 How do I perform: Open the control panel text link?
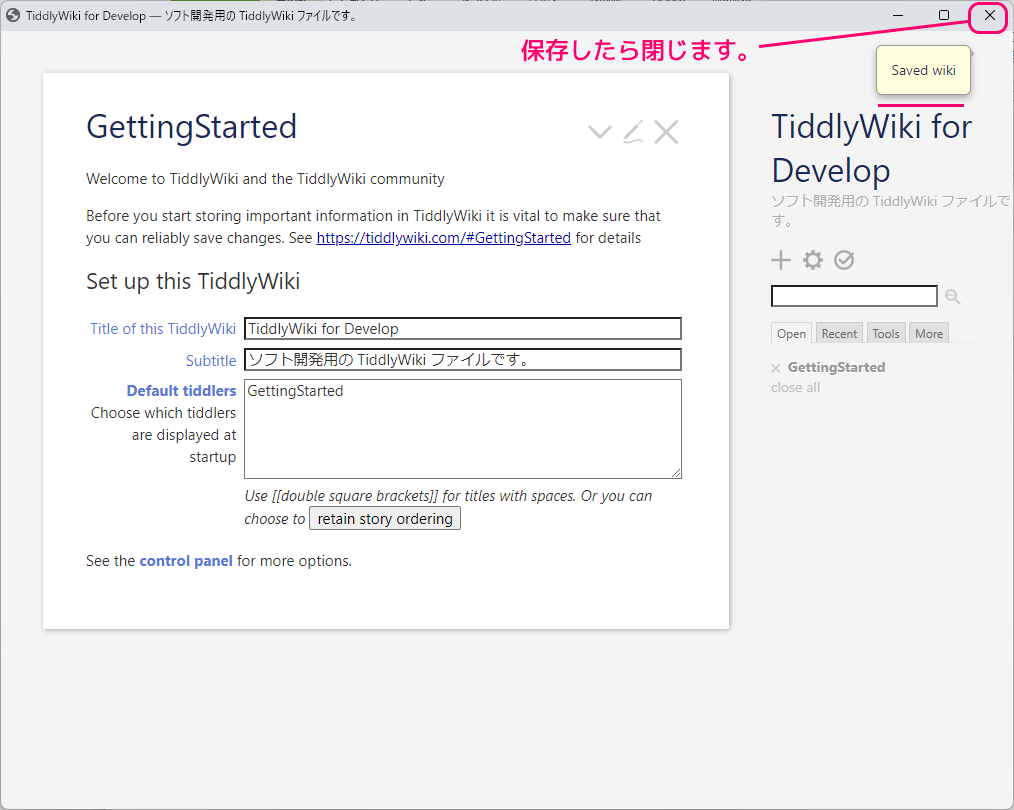pos(186,560)
